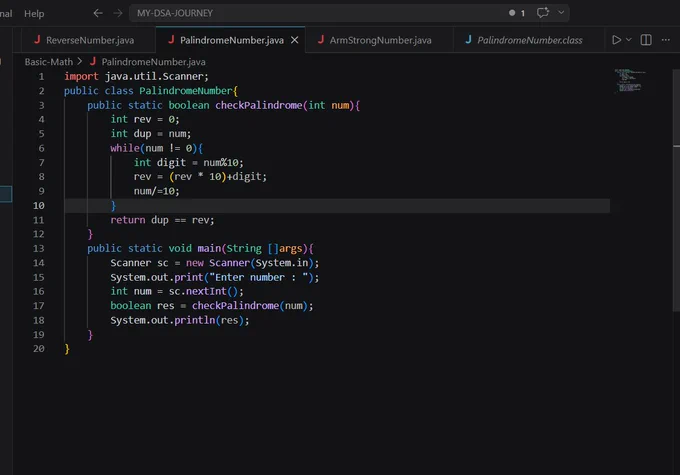Click 'Scanner sc = new Scanner(System.in);' line
680x475 pixels.
click(215, 263)
